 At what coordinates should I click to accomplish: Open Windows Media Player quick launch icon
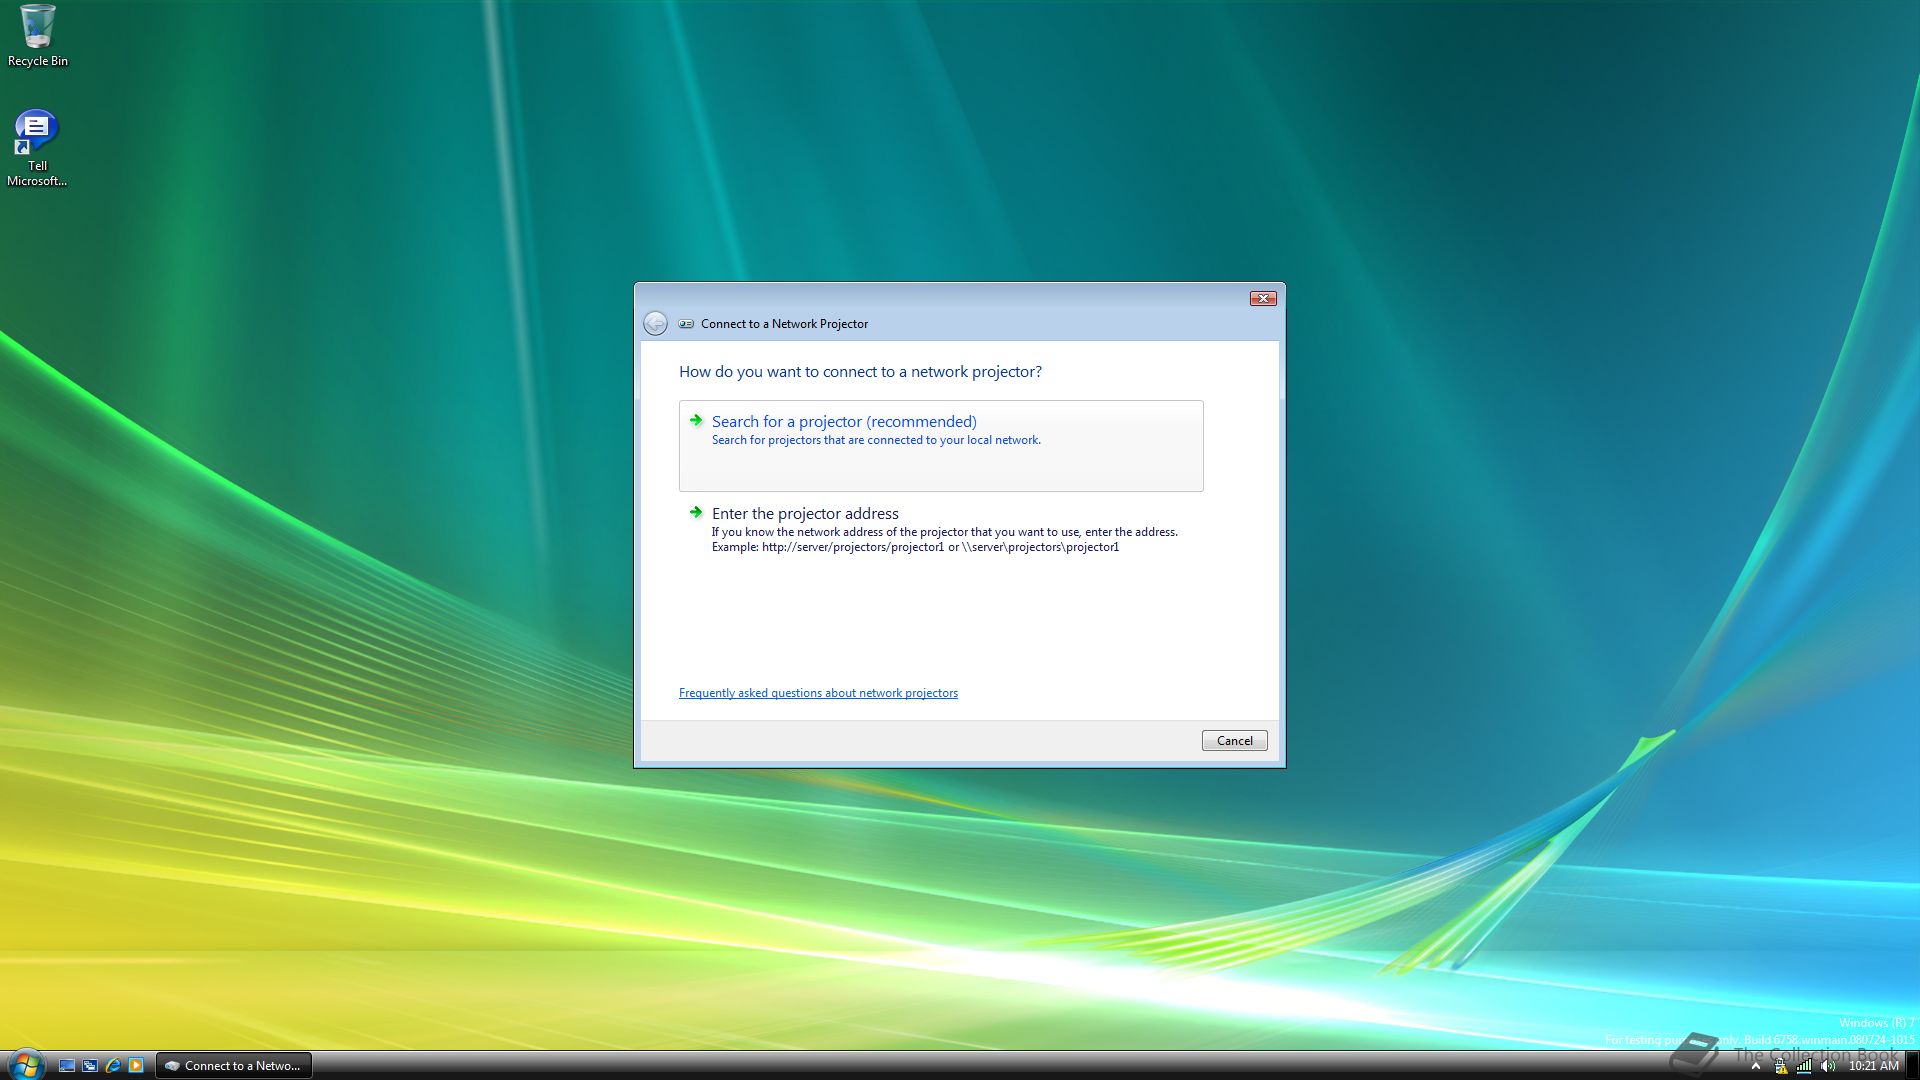pos(136,1066)
